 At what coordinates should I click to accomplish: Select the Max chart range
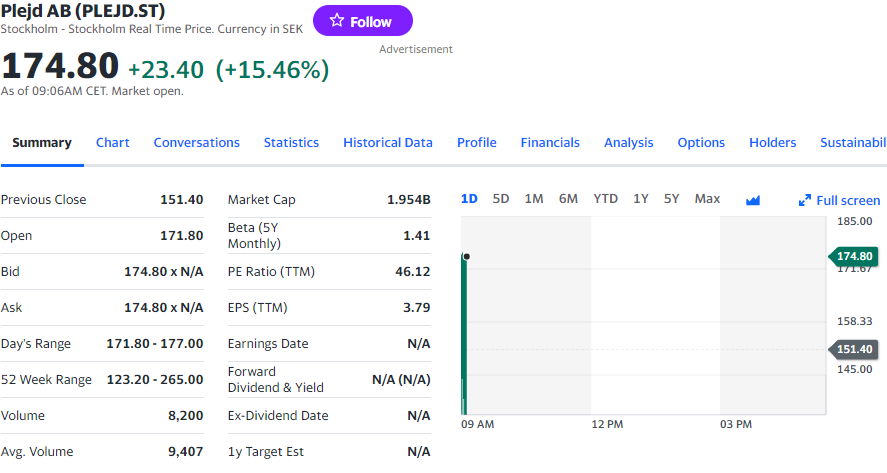pyautogui.click(x=707, y=199)
